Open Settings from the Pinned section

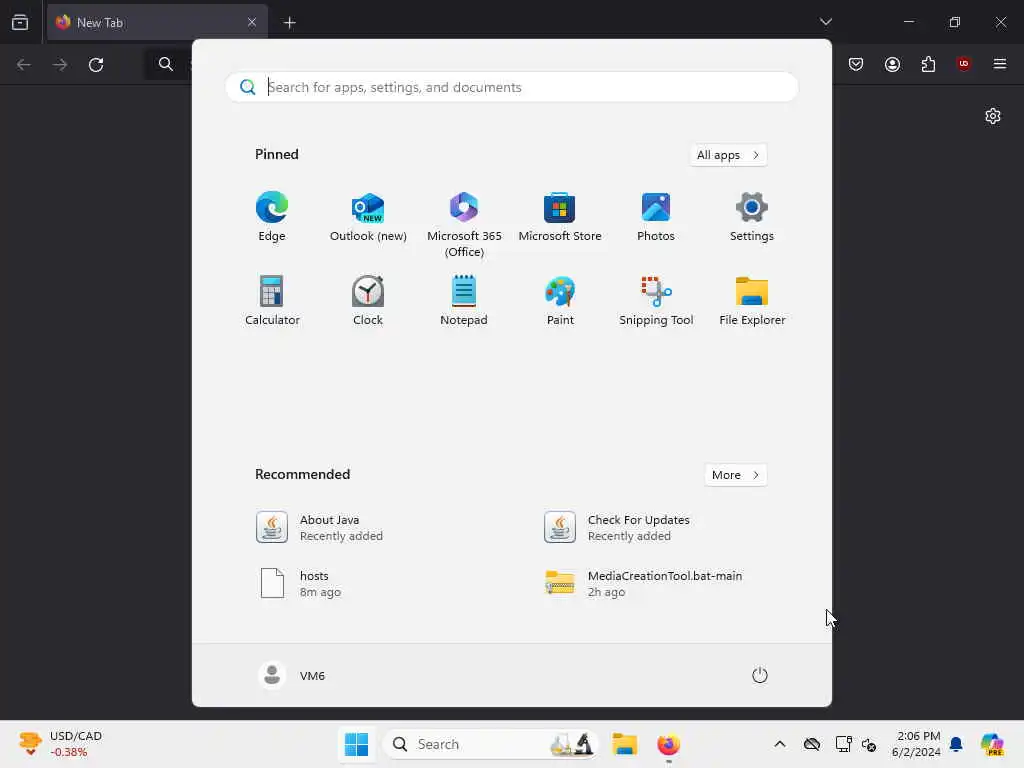752,217
